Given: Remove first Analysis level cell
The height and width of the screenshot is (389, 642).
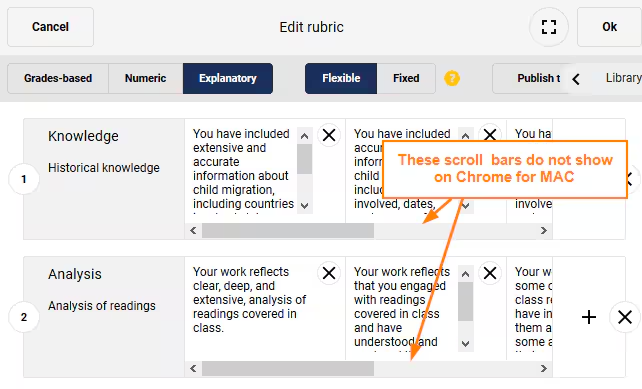Looking at the screenshot, I should pyautogui.click(x=329, y=273).
